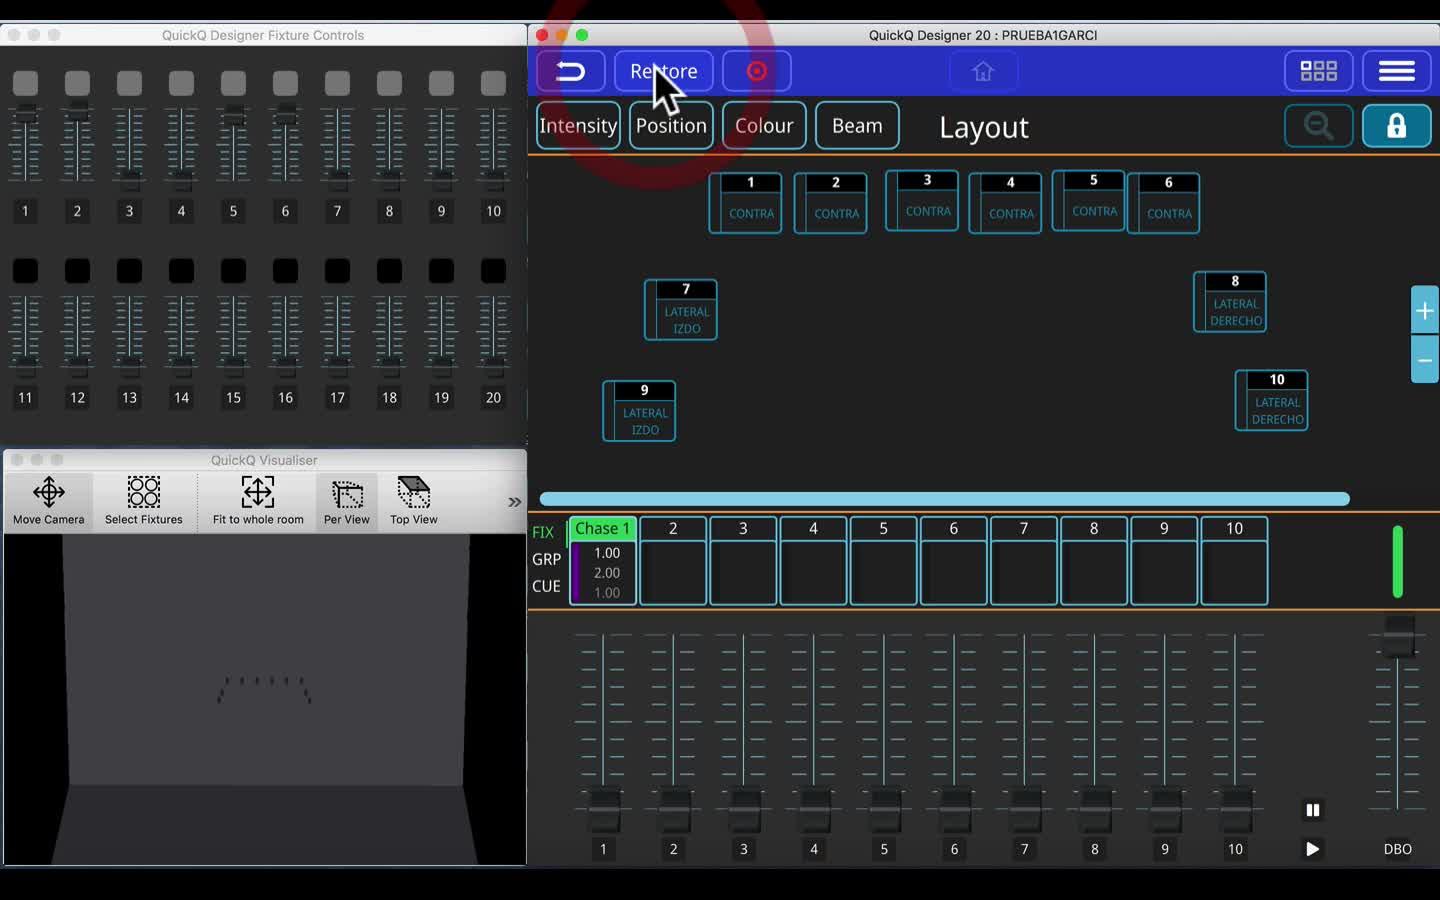Toggle fixture channel 10 button in Fixture Controls
The image size is (1440, 900).
pyautogui.click(x=493, y=83)
